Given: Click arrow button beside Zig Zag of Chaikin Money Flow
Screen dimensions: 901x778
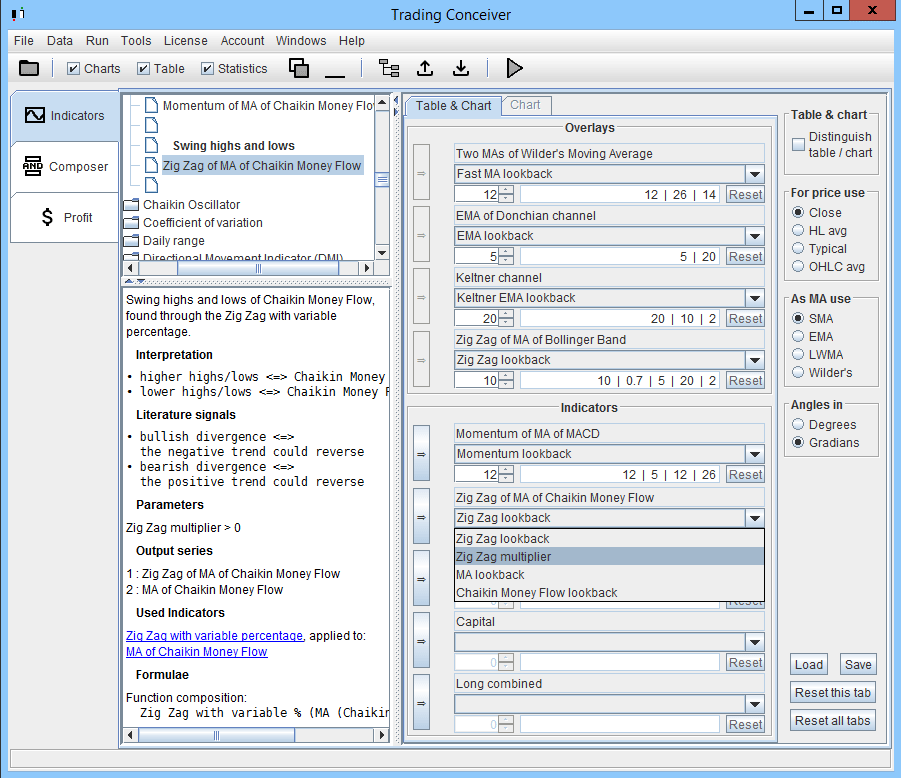Looking at the screenshot, I should click(x=421, y=517).
